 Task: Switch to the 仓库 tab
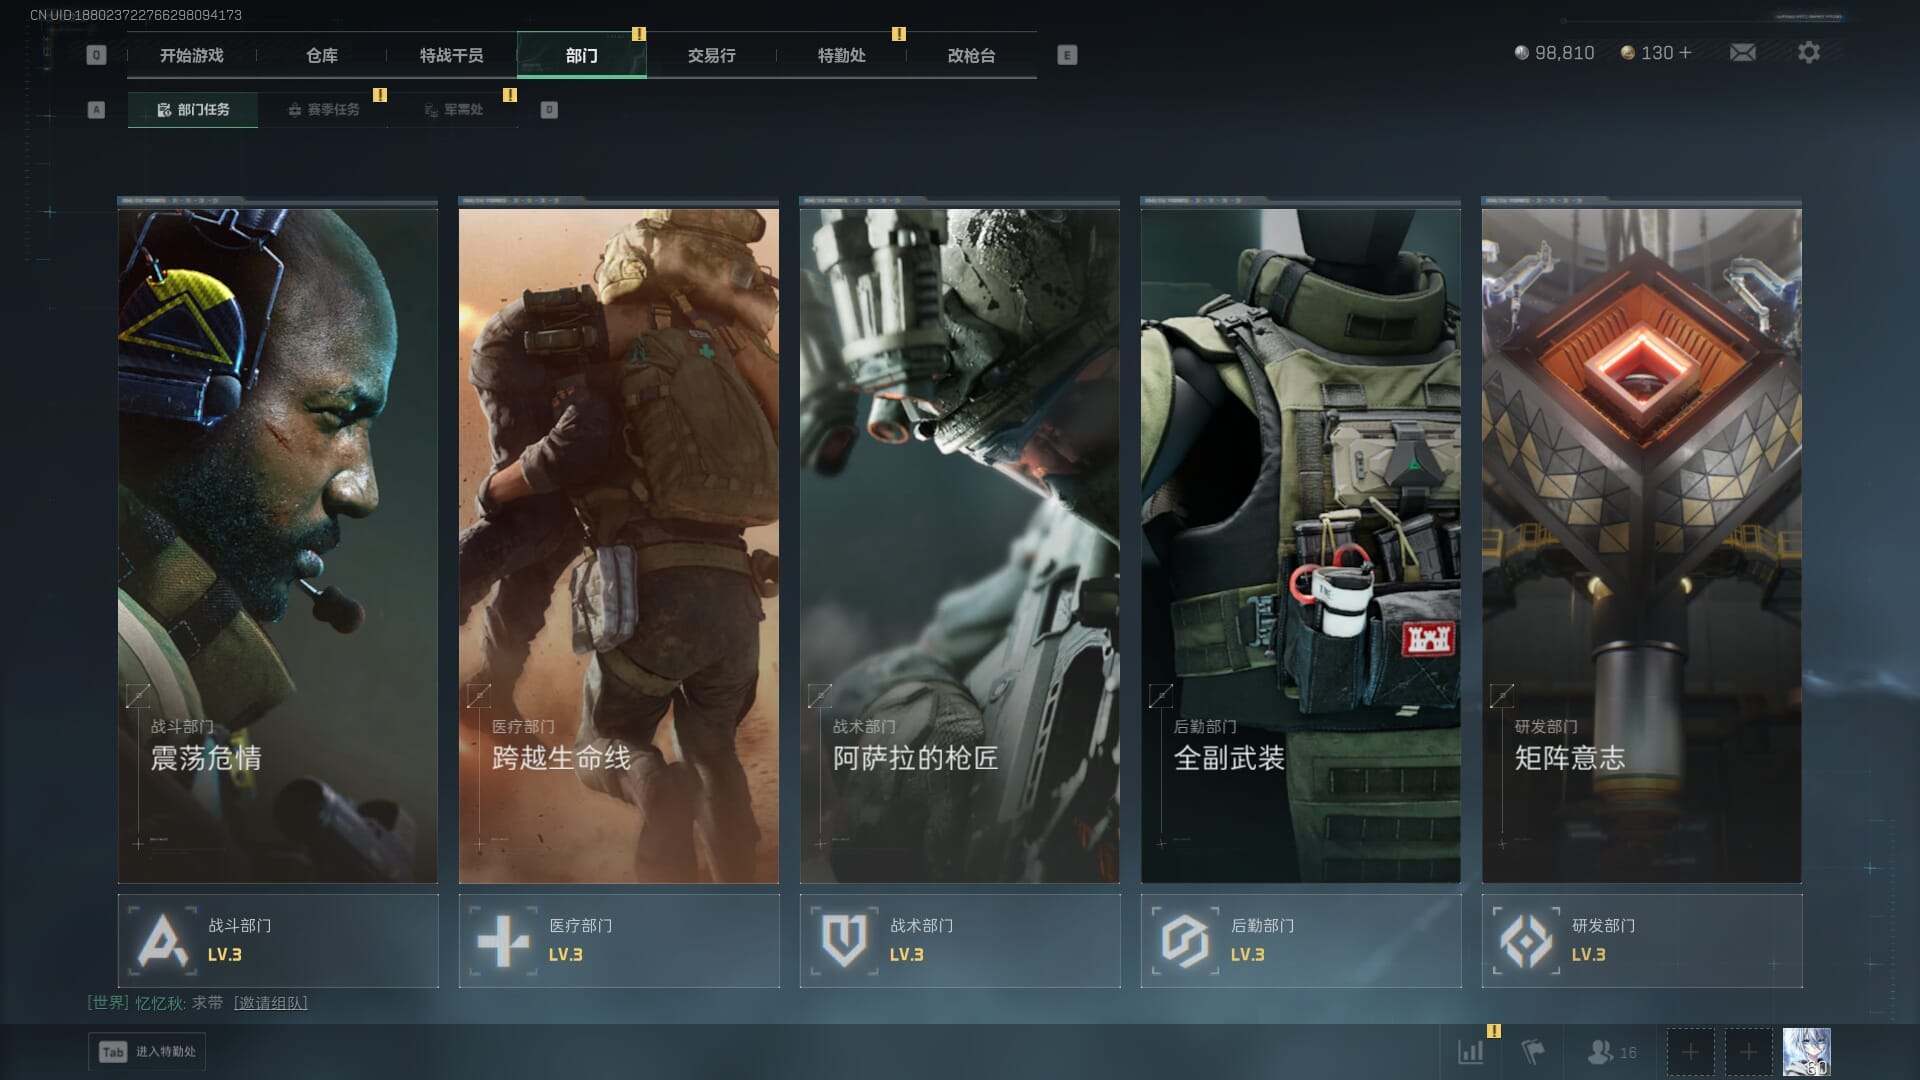pyautogui.click(x=321, y=56)
